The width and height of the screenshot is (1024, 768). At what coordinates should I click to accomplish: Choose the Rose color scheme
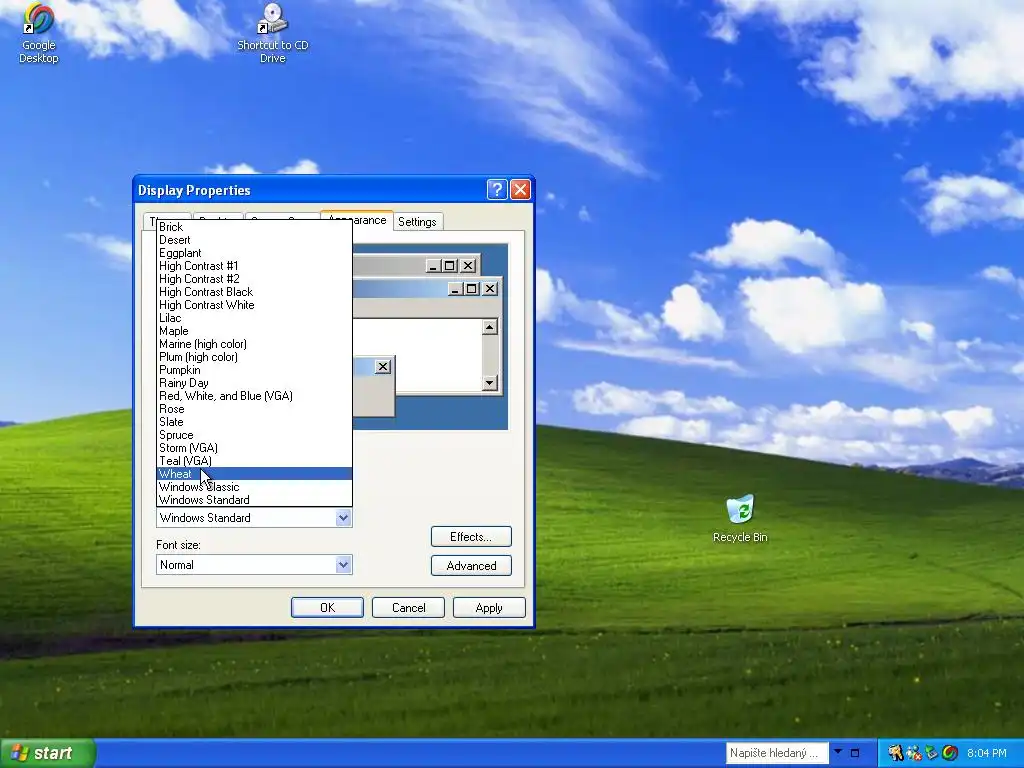[x=255, y=409]
